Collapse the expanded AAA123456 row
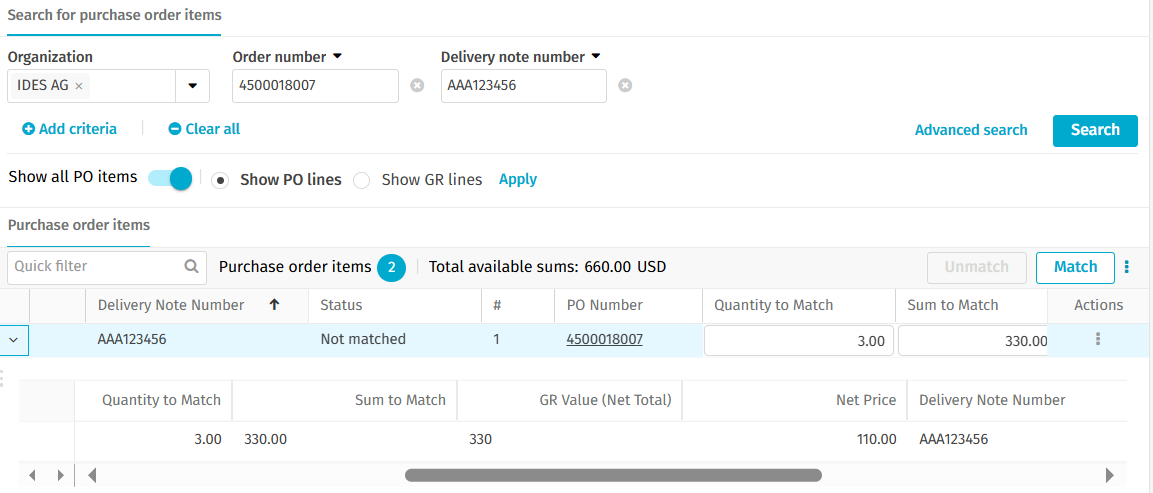This screenshot has height=493, width=1153. 14,340
